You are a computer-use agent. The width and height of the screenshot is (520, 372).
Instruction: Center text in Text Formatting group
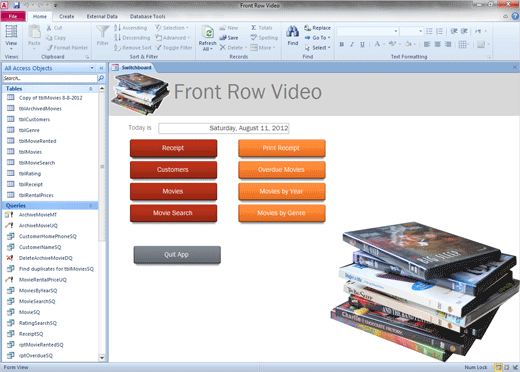click(437, 44)
